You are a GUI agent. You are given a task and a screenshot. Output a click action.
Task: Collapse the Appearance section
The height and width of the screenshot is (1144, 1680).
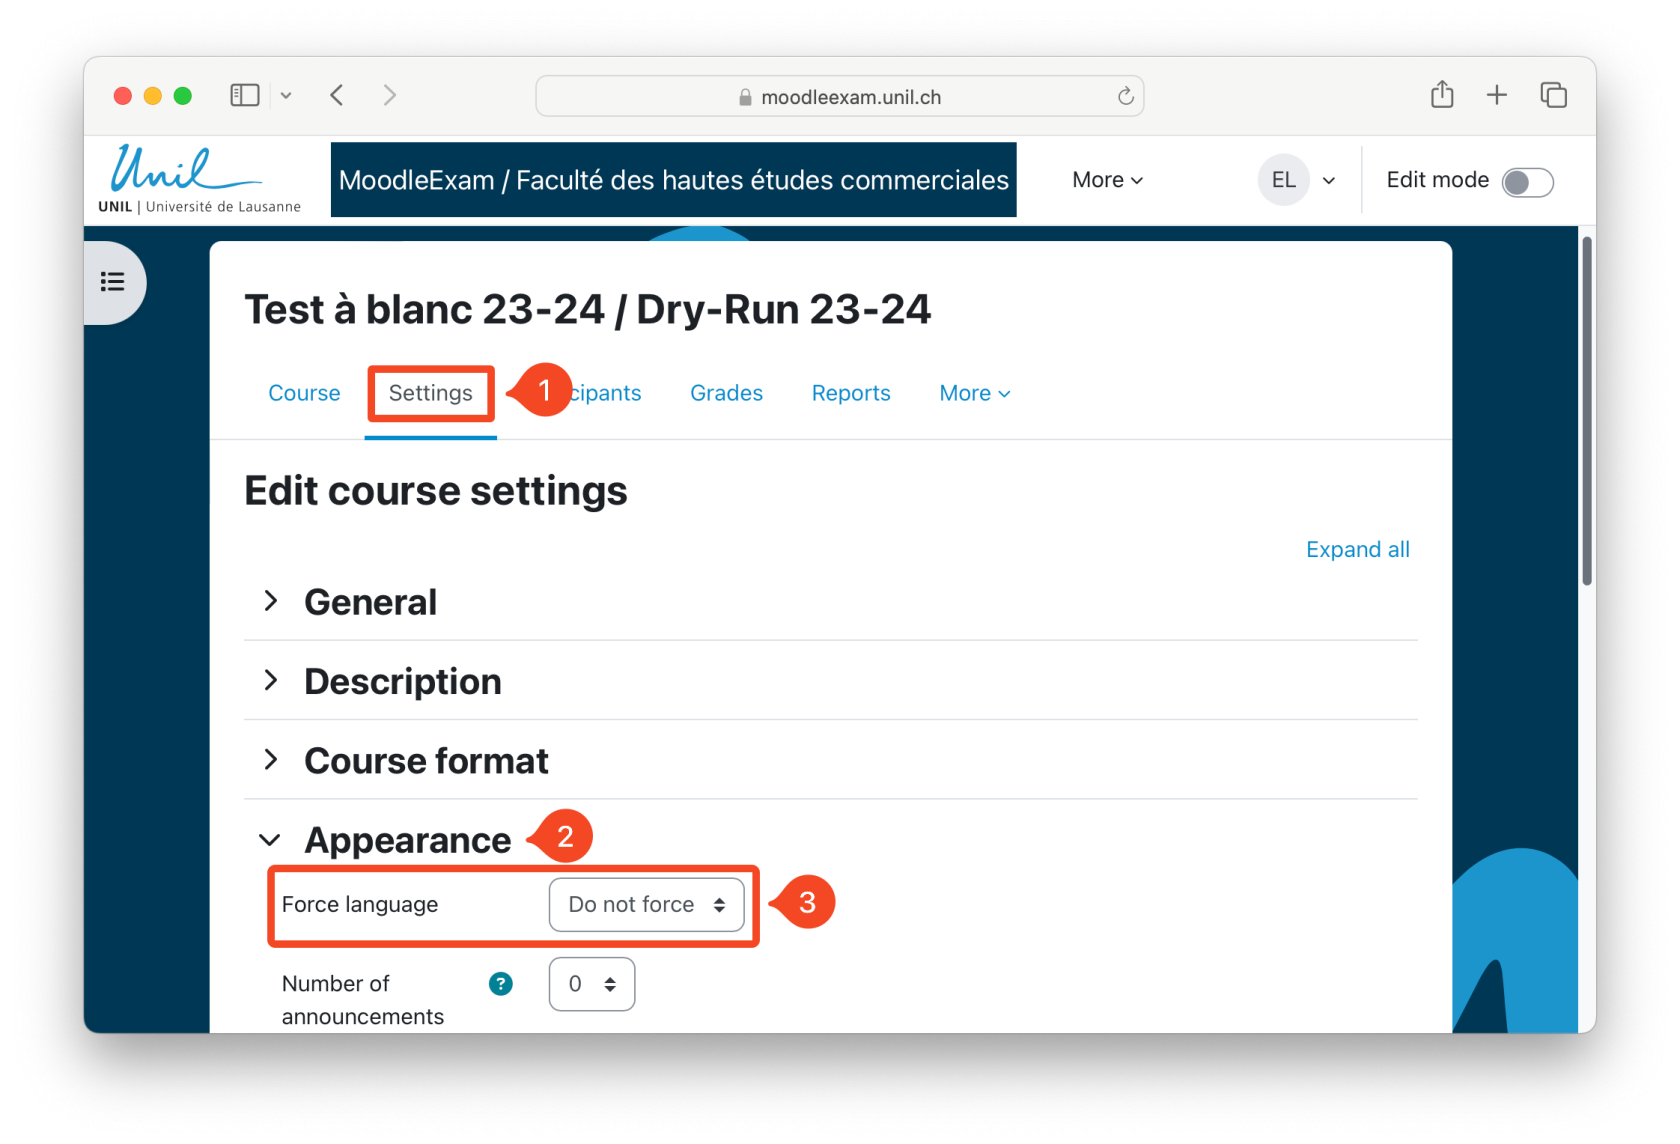(x=270, y=840)
